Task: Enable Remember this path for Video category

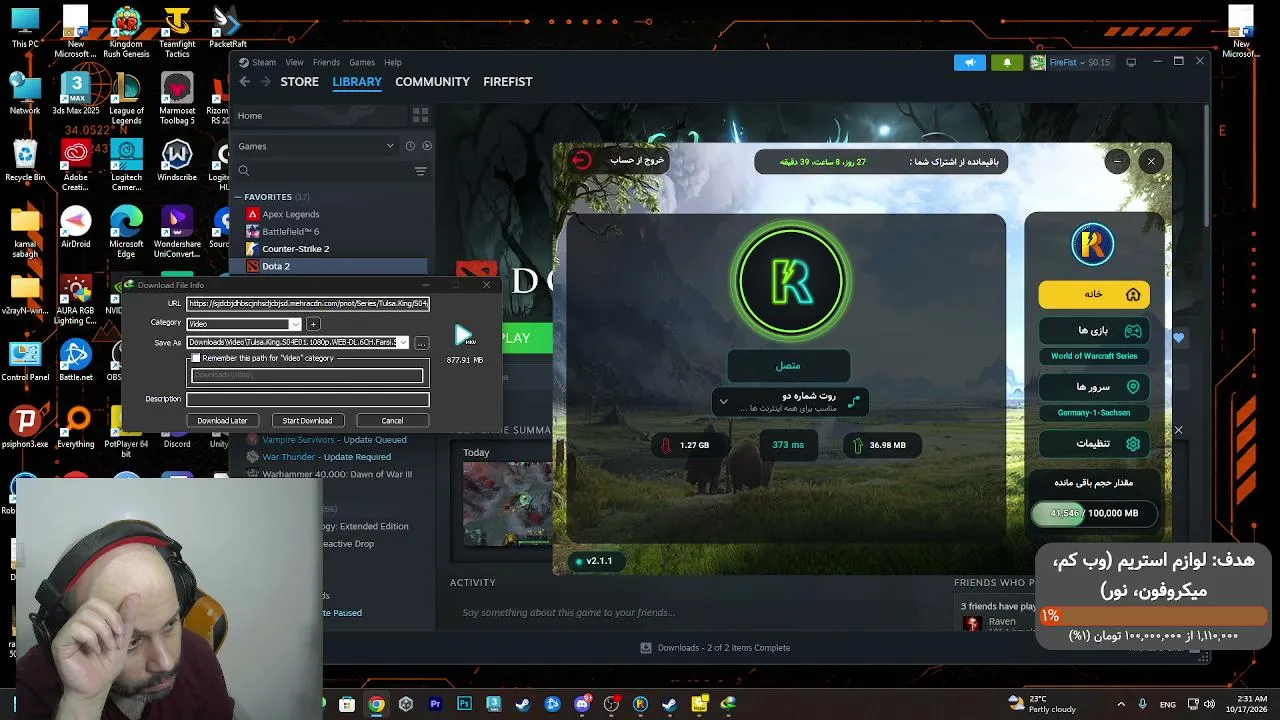Action: [196, 358]
